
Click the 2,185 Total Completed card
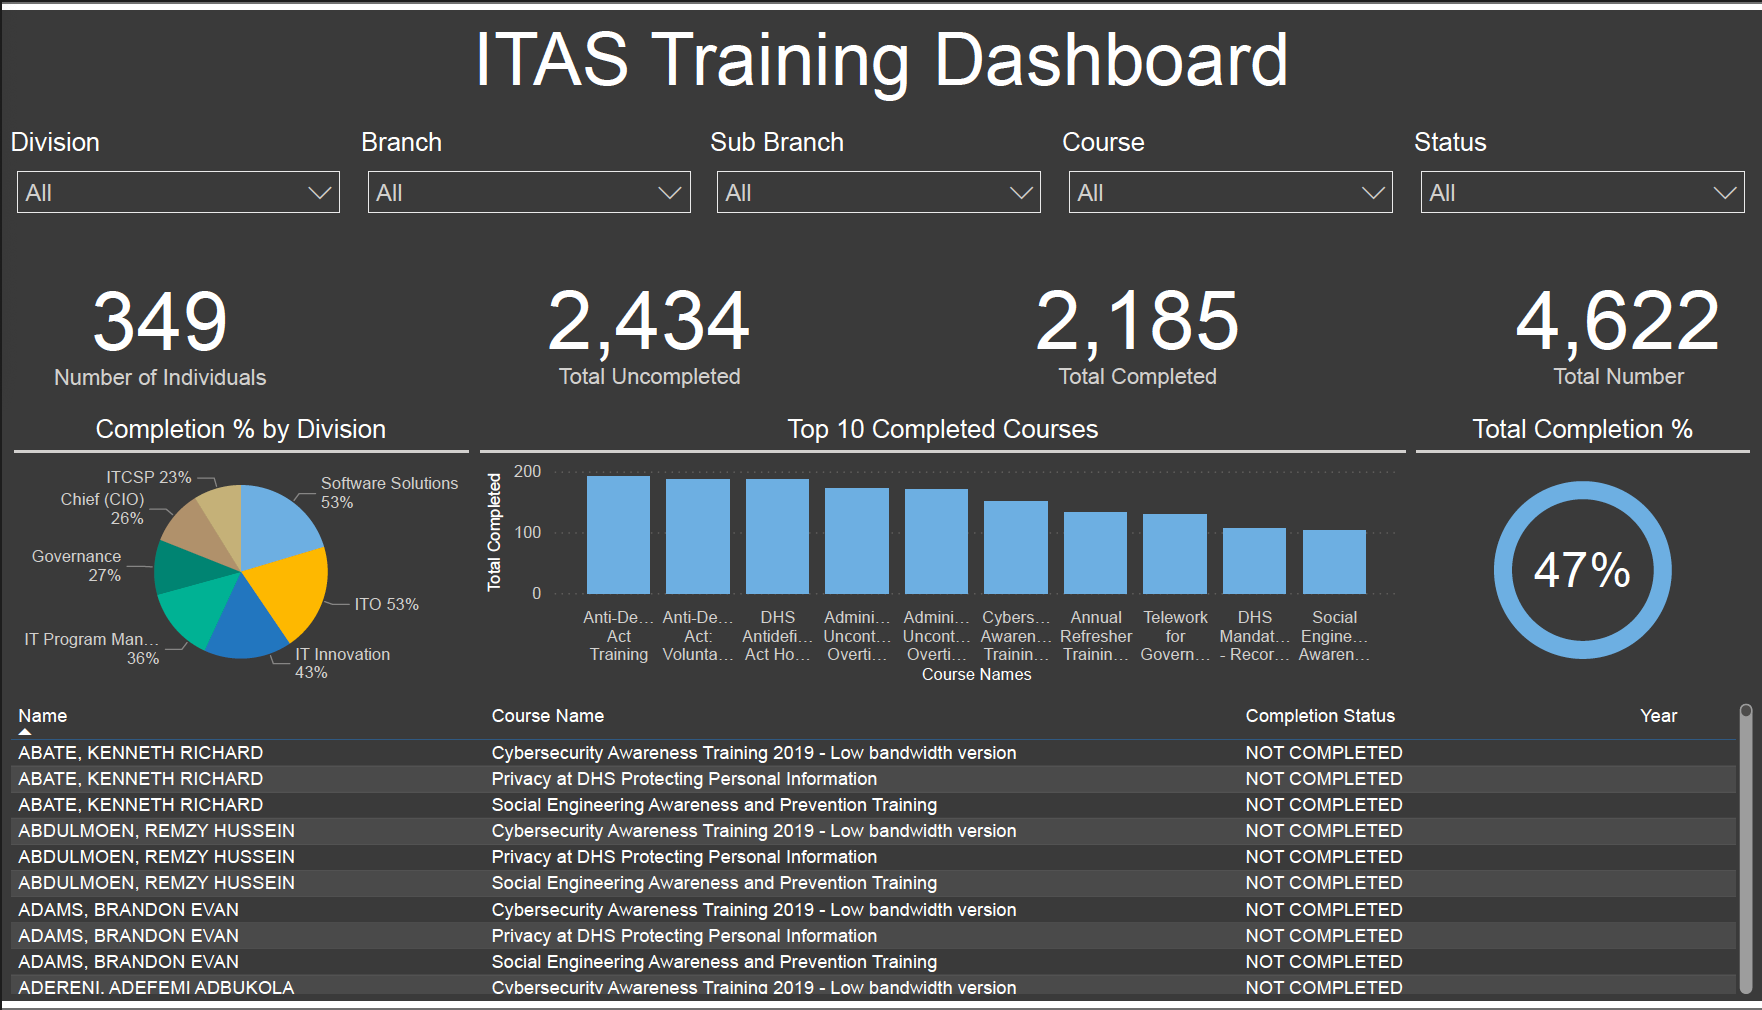(1137, 337)
